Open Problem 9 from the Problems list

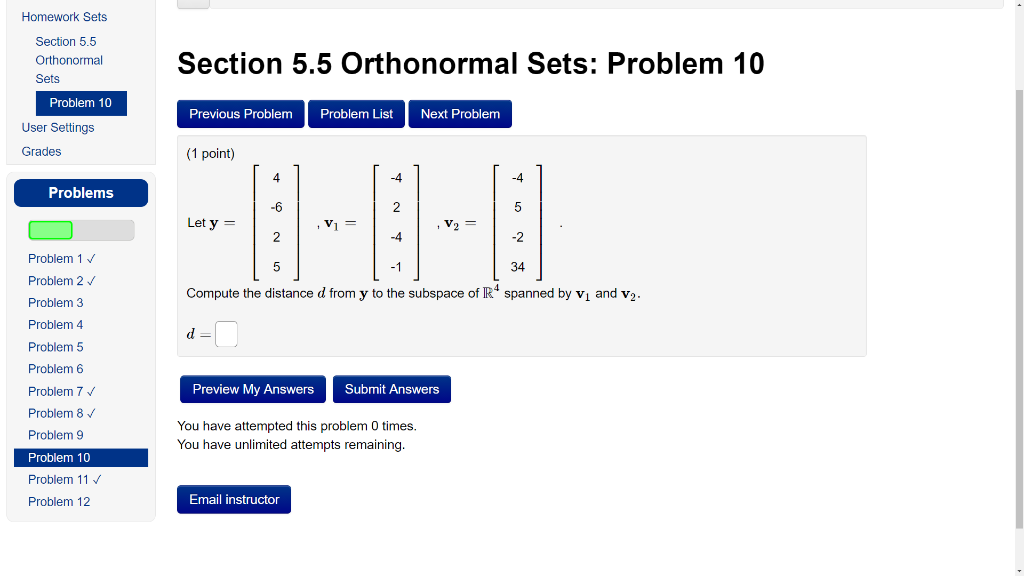pos(55,435)
